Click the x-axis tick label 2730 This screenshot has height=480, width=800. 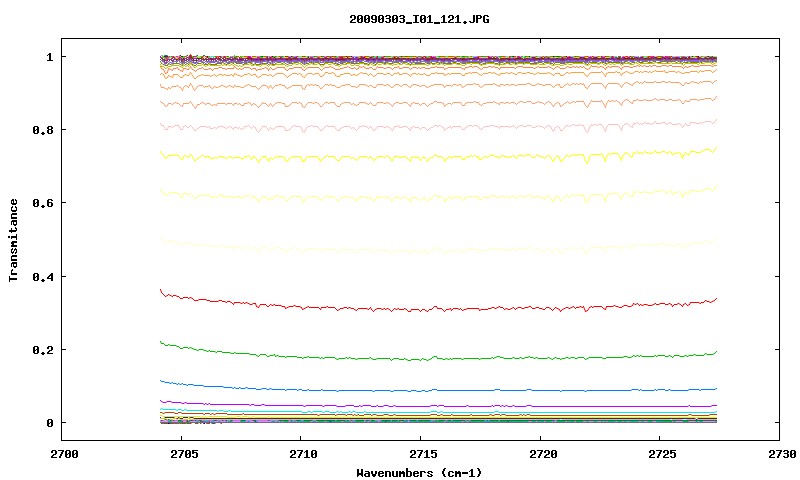click(x=782, y=454)
